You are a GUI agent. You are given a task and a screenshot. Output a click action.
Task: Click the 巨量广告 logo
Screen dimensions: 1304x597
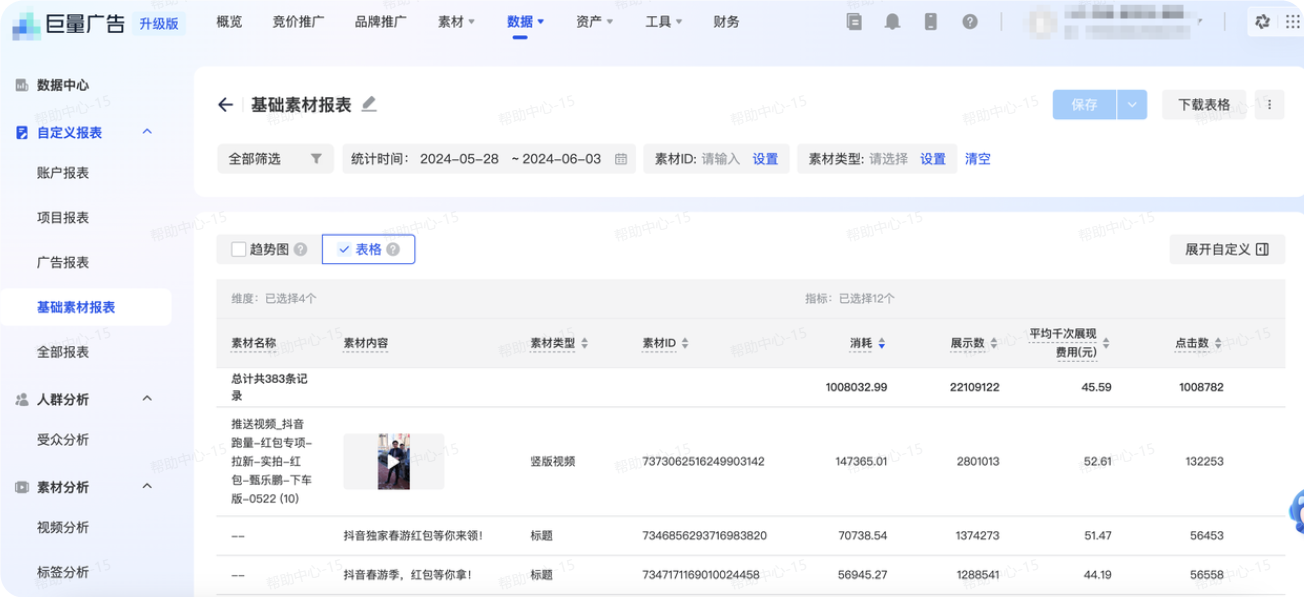[x=69, y=23]
